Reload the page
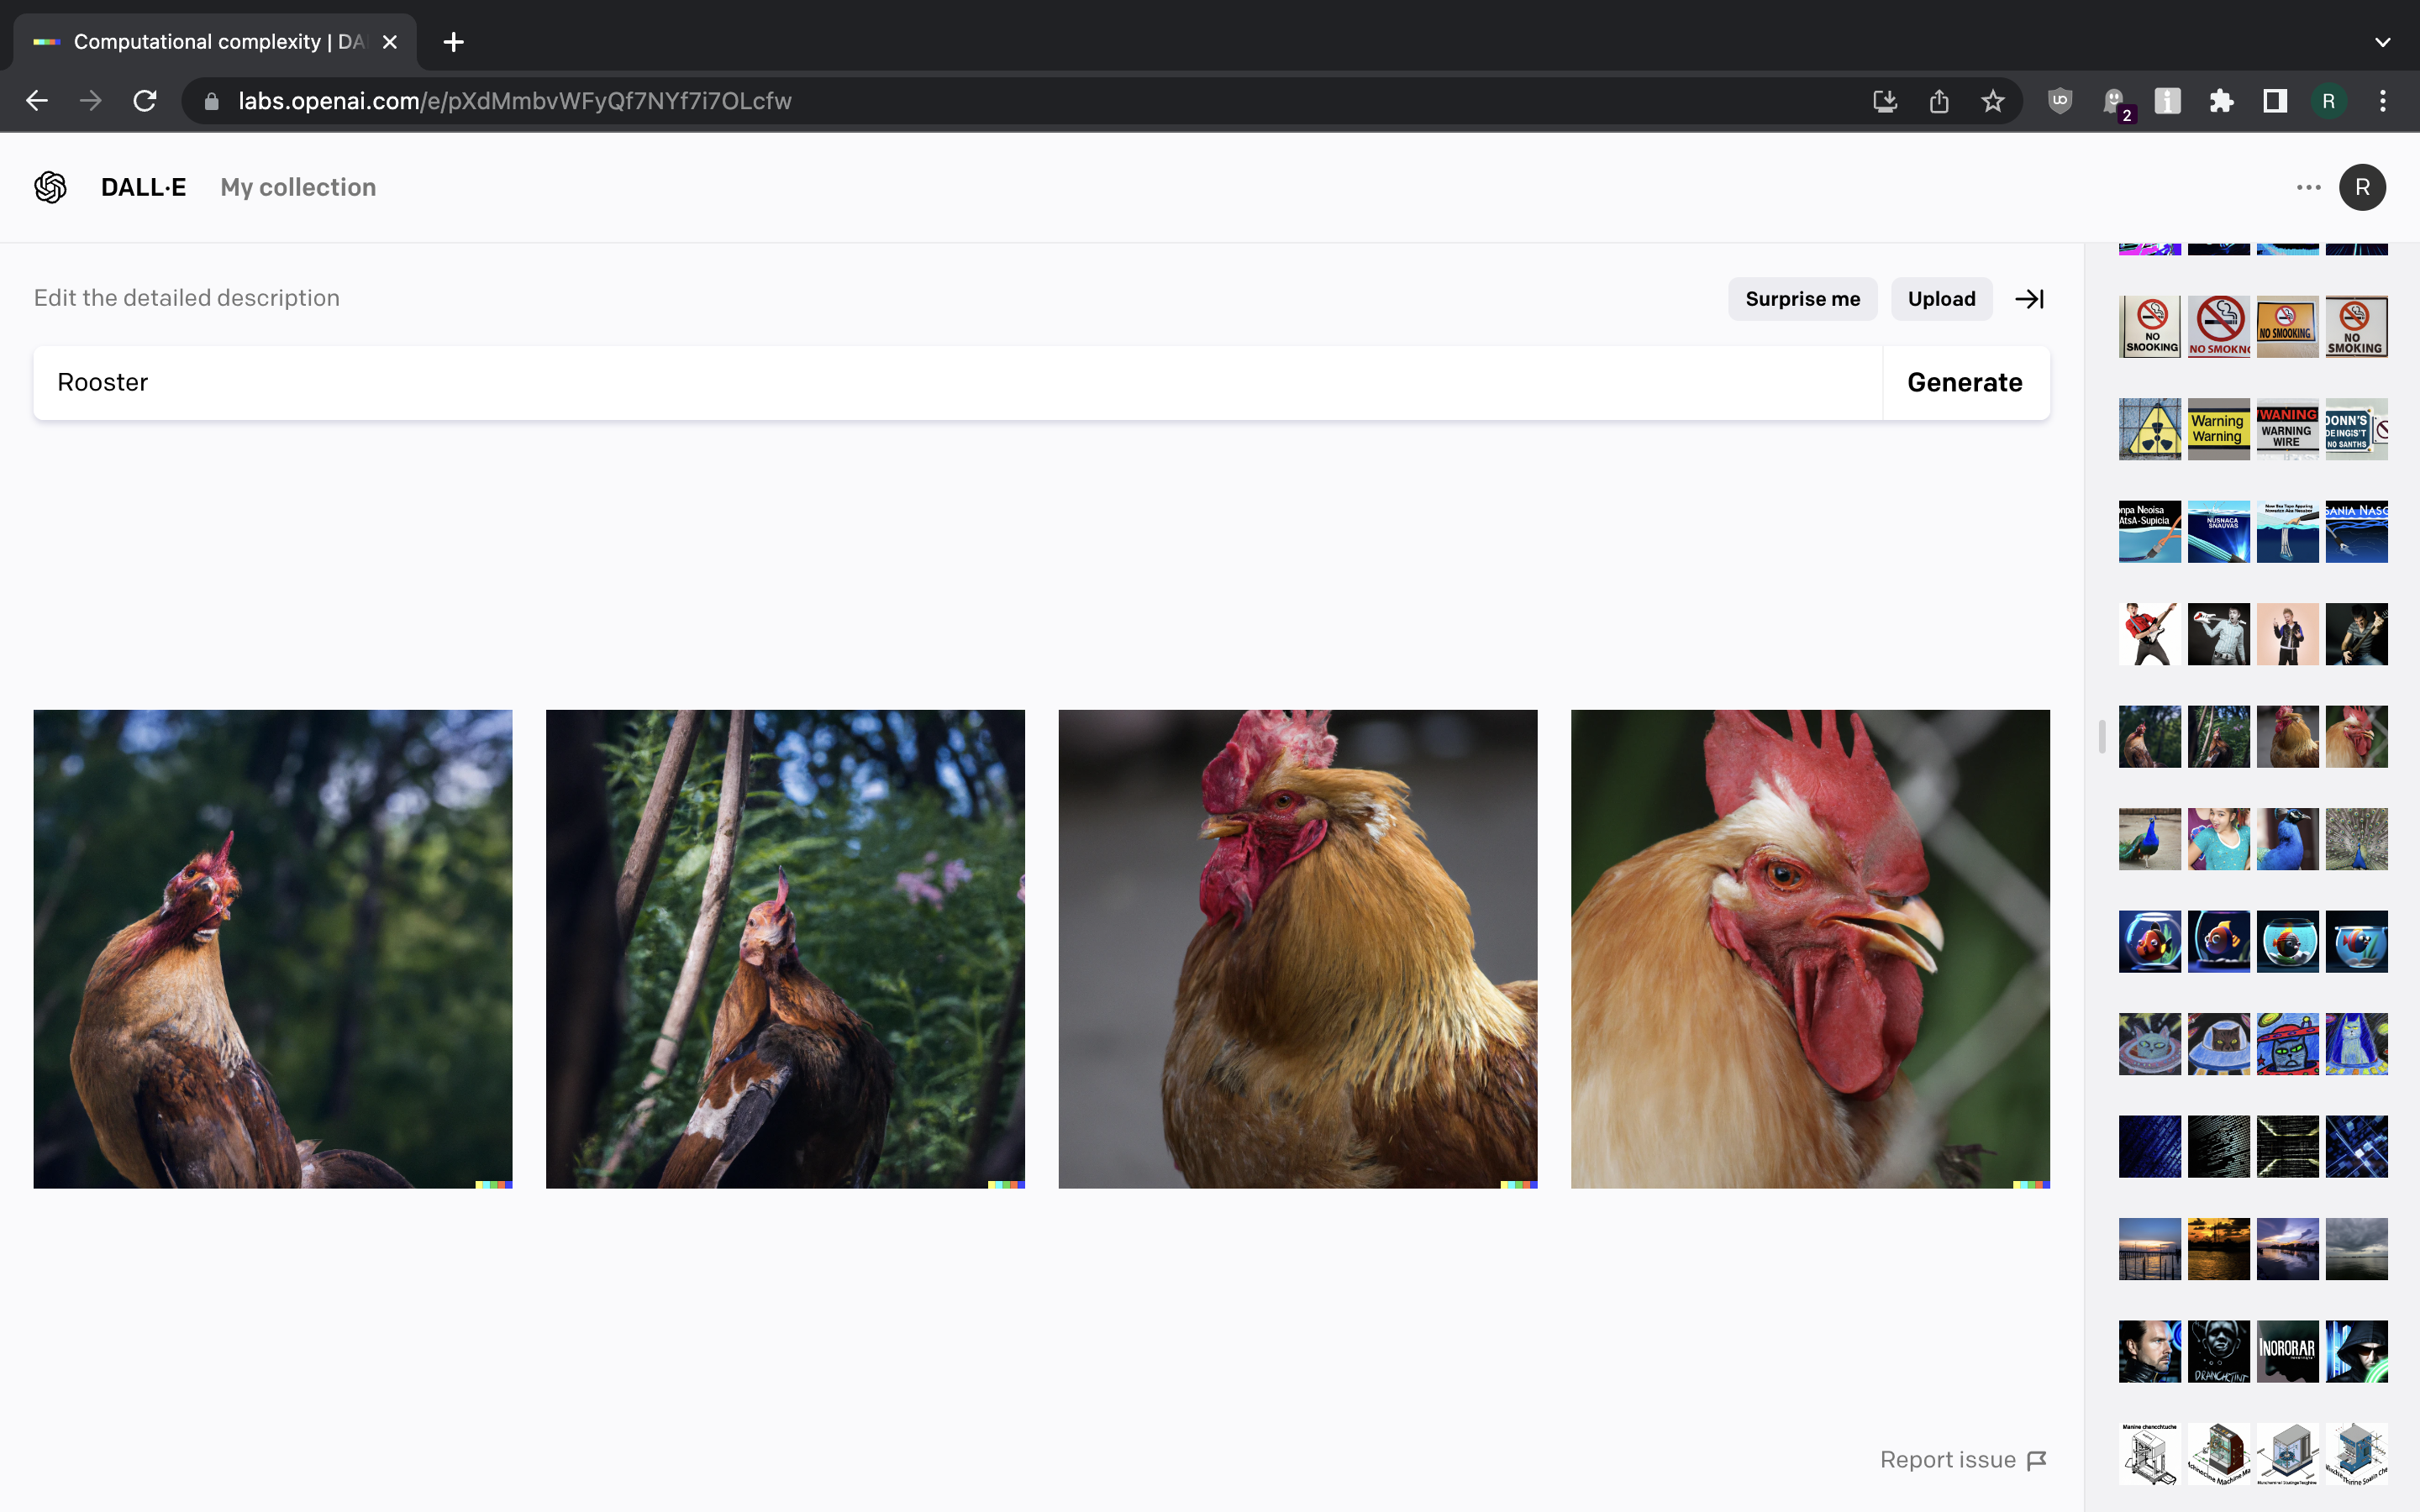 coord(145,101)
